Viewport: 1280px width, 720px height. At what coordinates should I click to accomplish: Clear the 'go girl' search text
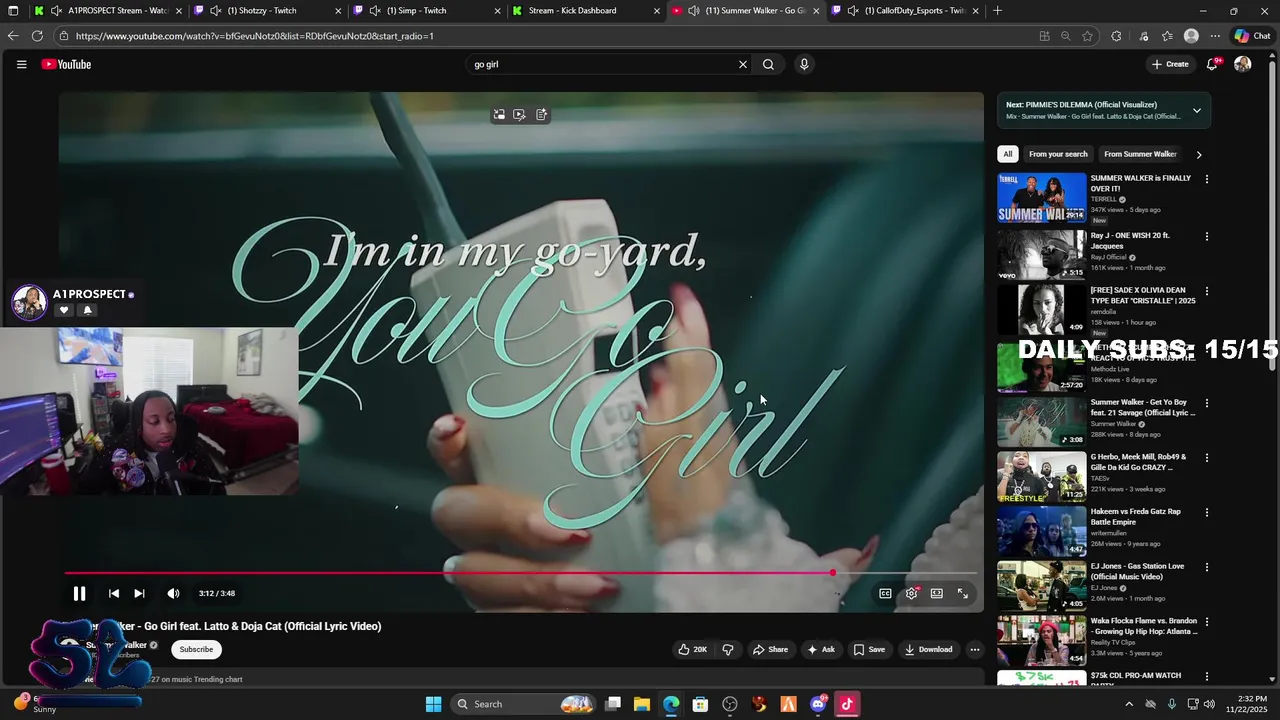point(742,64)
